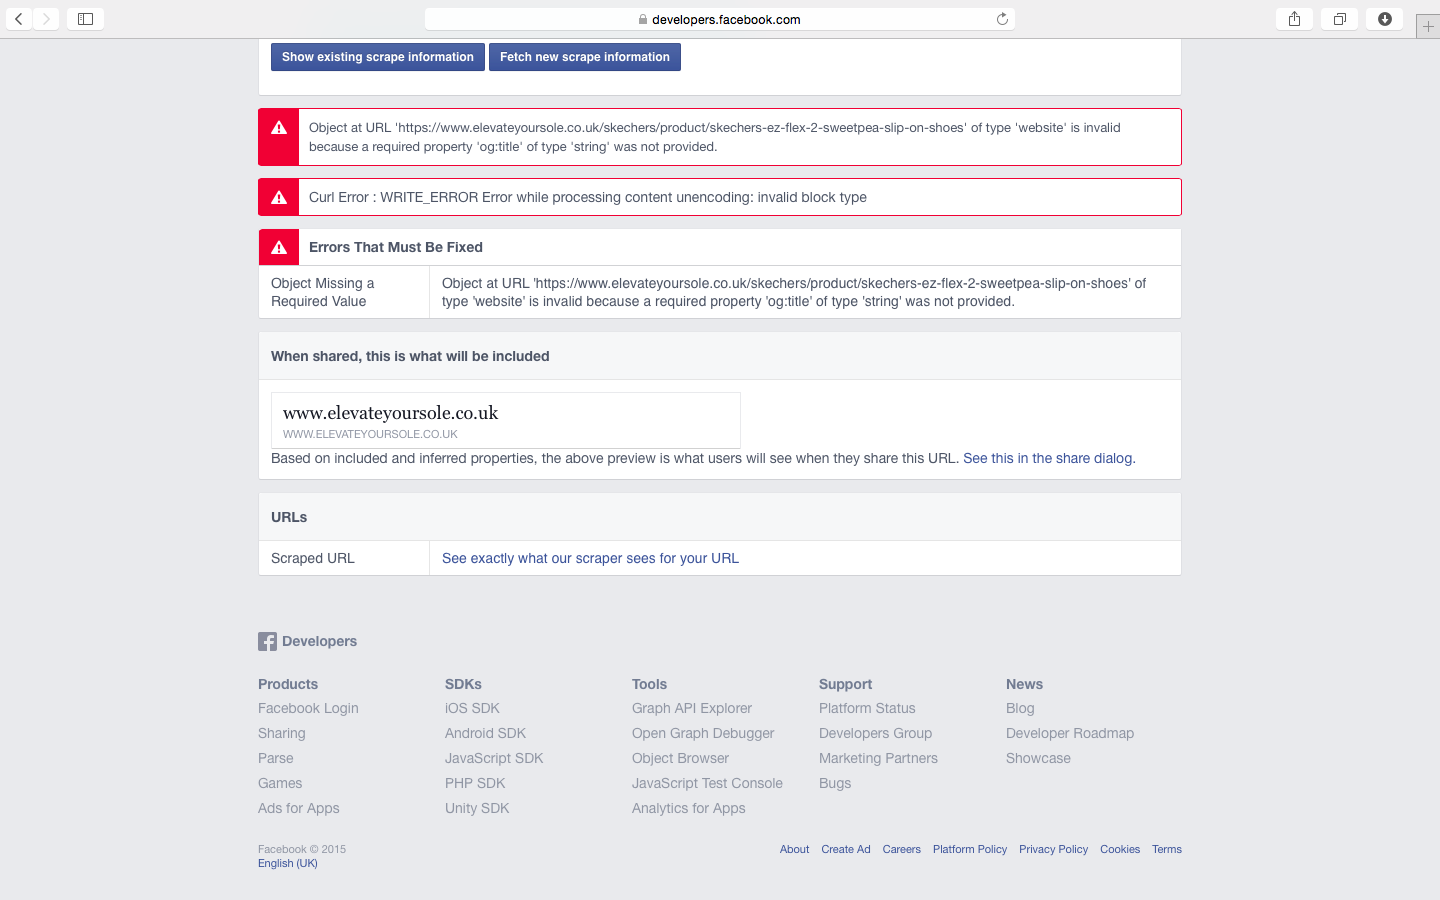The width and height of the screenshot is (1440, 900).
Task: Reload the page with the refresh icon
Action: 1002,19
